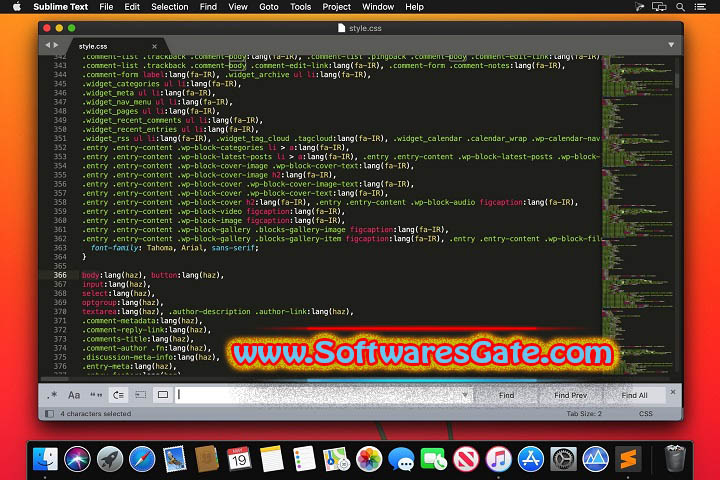Open the Help menu
Image resolution: width=720 pixels, height=480 pixels.
pyautogui.click(x=414, y=7)
